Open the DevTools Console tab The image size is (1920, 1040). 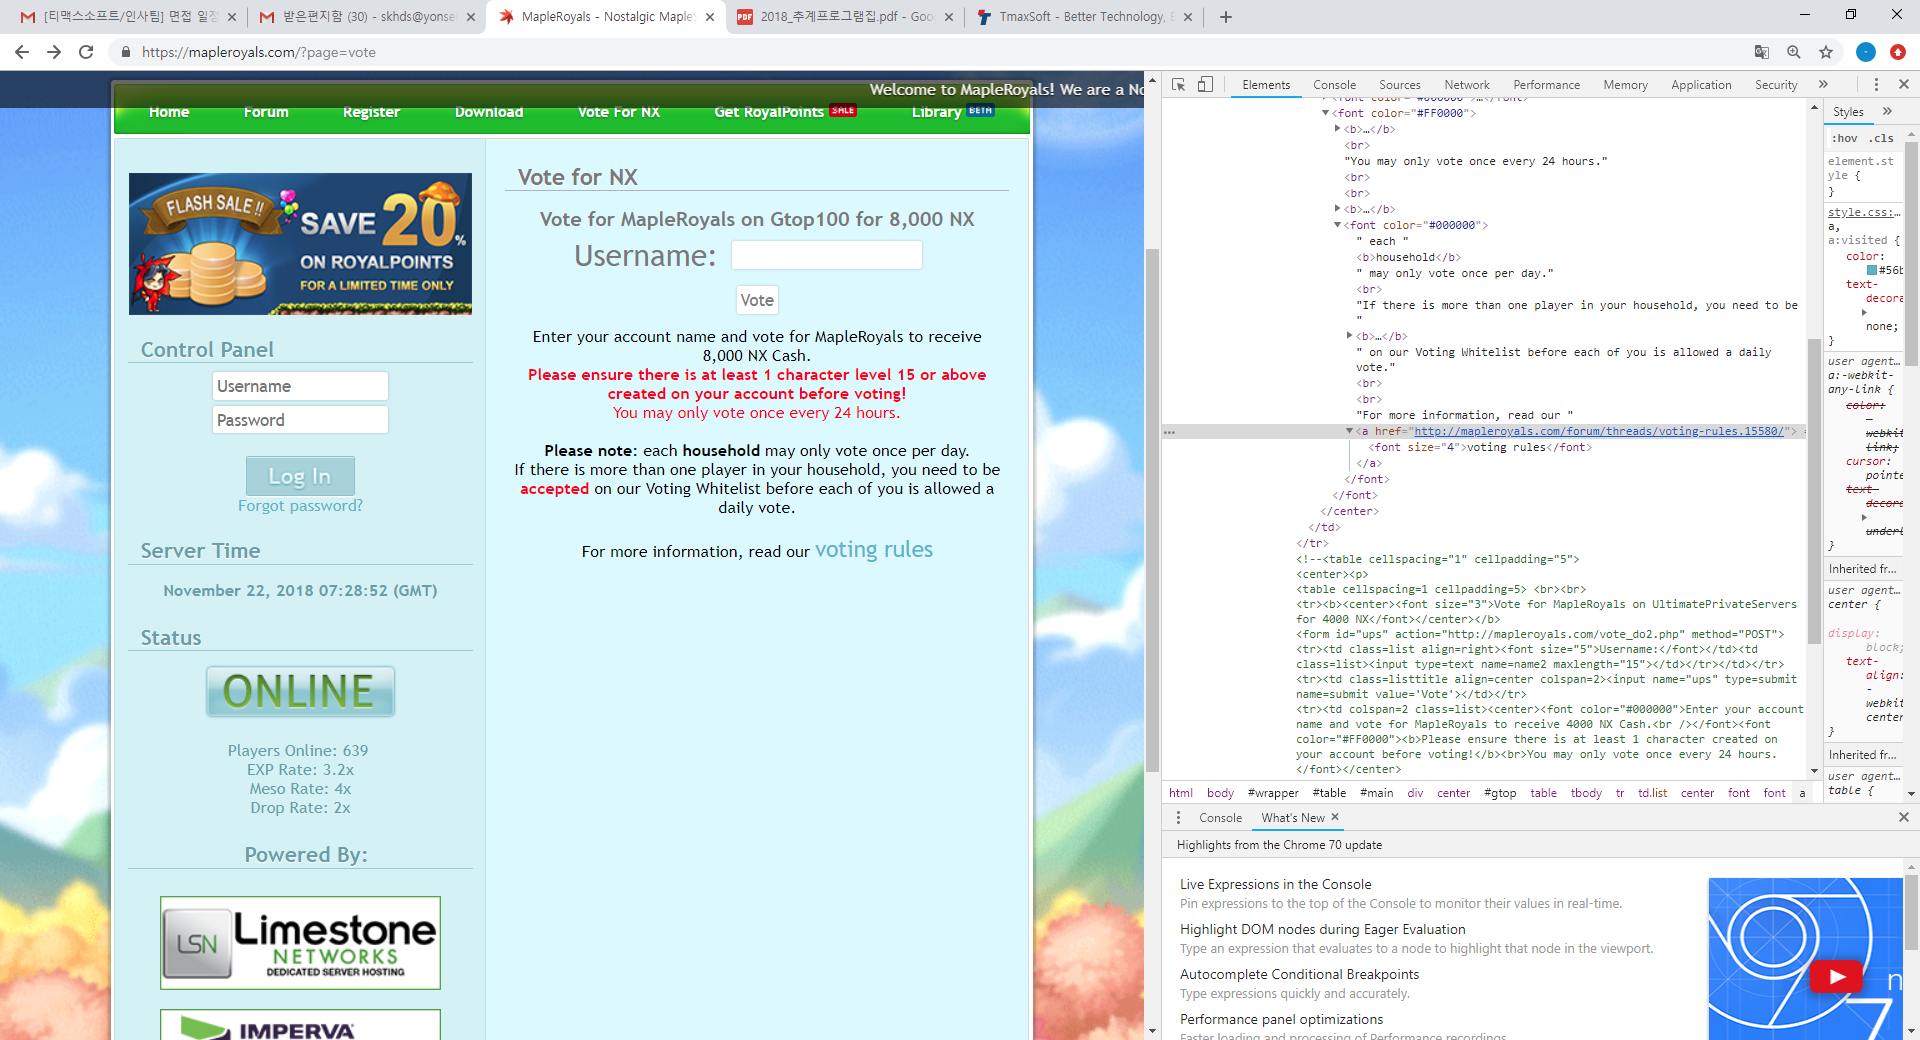pyautogui.click(x=1334, y=85)
